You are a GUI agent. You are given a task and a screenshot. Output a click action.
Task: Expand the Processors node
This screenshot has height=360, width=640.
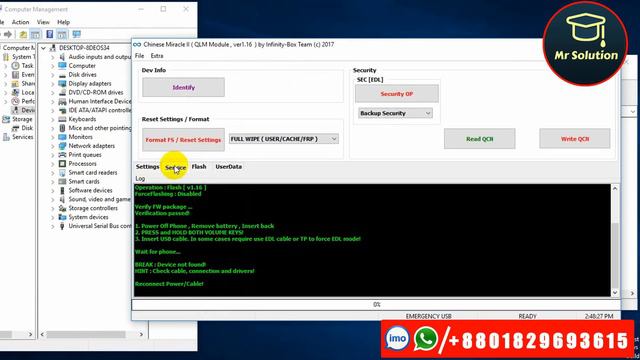53,164
